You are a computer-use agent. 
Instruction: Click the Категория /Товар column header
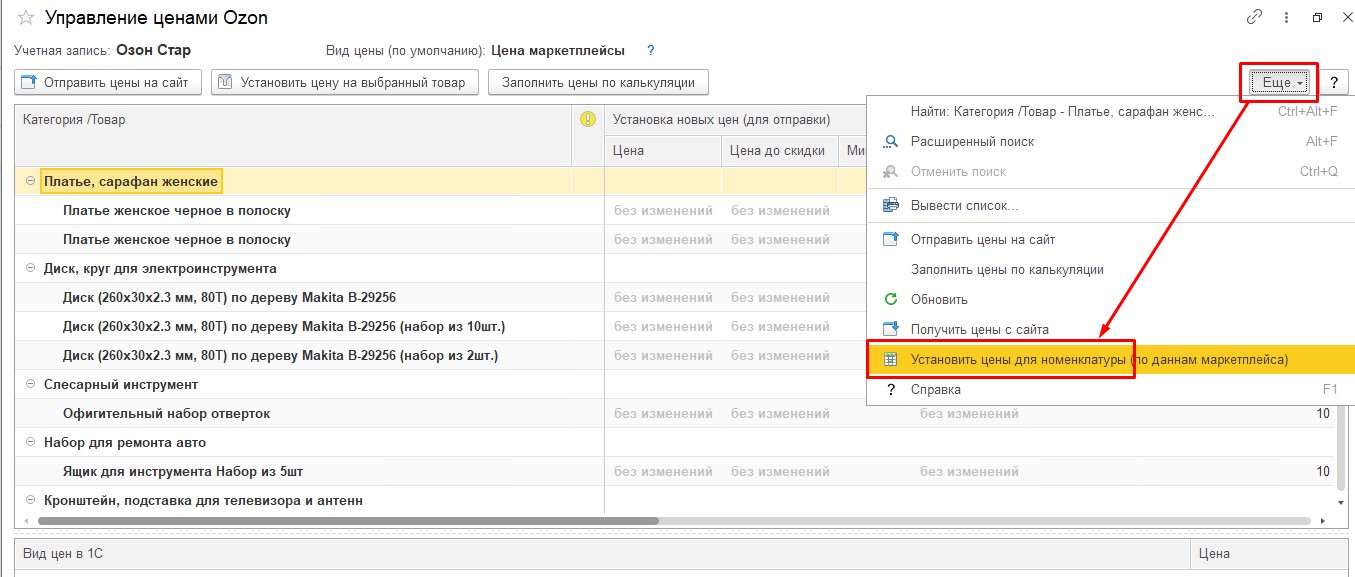pos(292,134)
